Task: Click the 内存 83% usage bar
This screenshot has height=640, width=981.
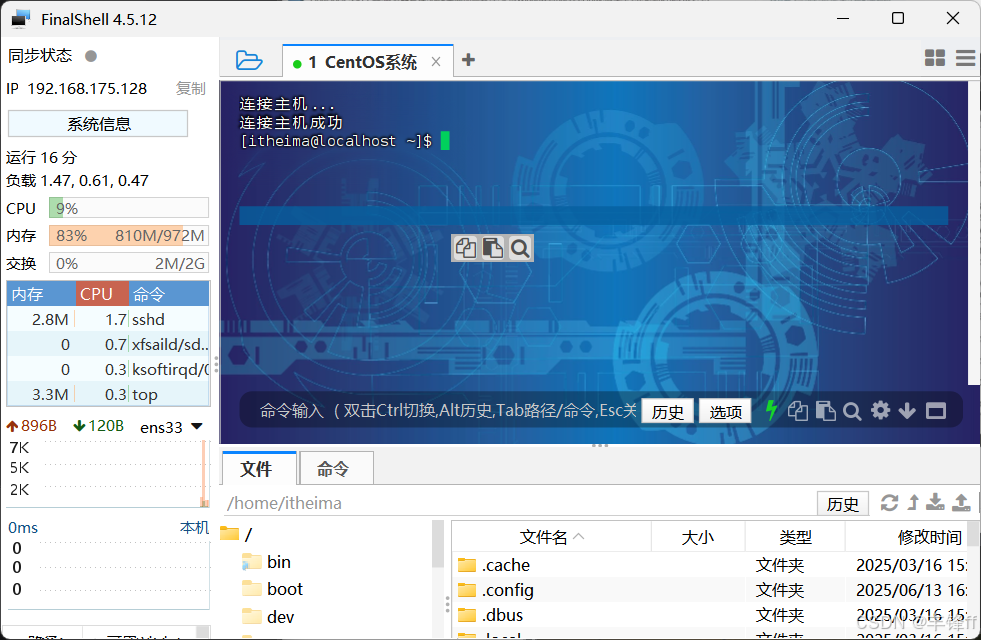Action: 129,236
